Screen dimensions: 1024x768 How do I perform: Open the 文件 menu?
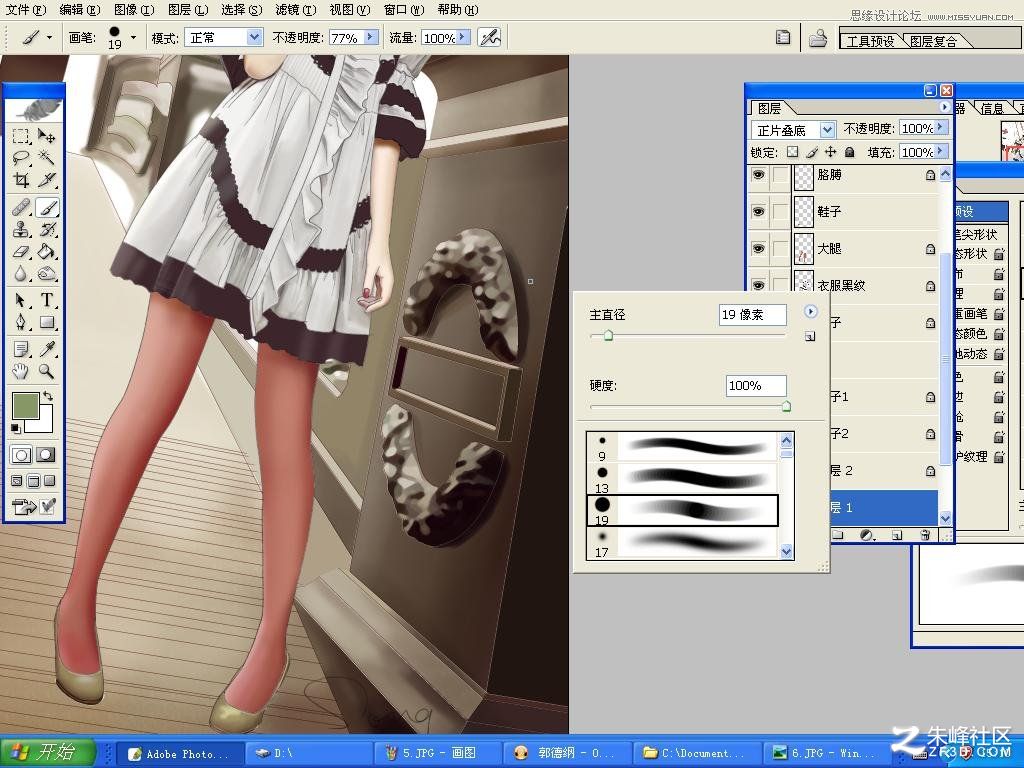click(x=25, y=10)
